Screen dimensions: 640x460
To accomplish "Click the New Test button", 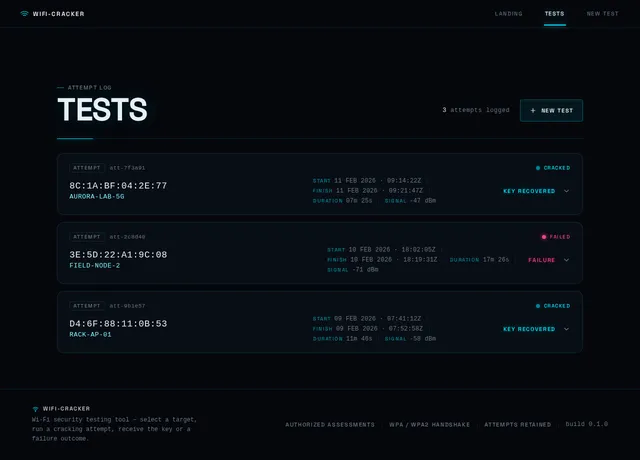I will pyautogui.click(x=551, y=111).
